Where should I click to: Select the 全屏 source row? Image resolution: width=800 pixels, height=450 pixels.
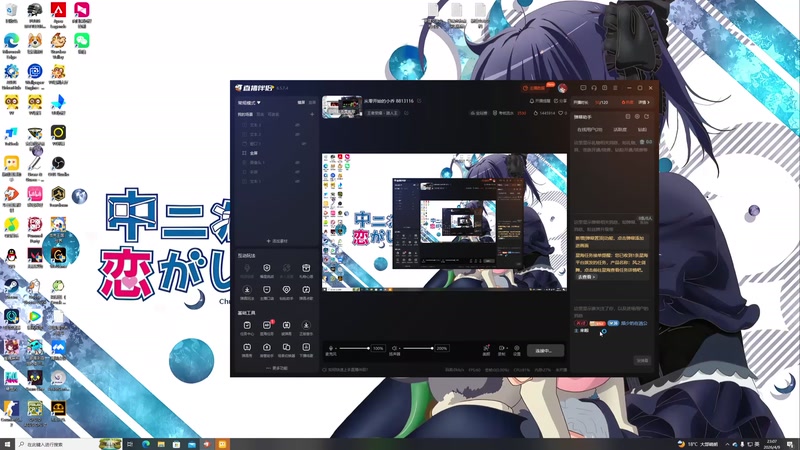click(x=276, y=153)
